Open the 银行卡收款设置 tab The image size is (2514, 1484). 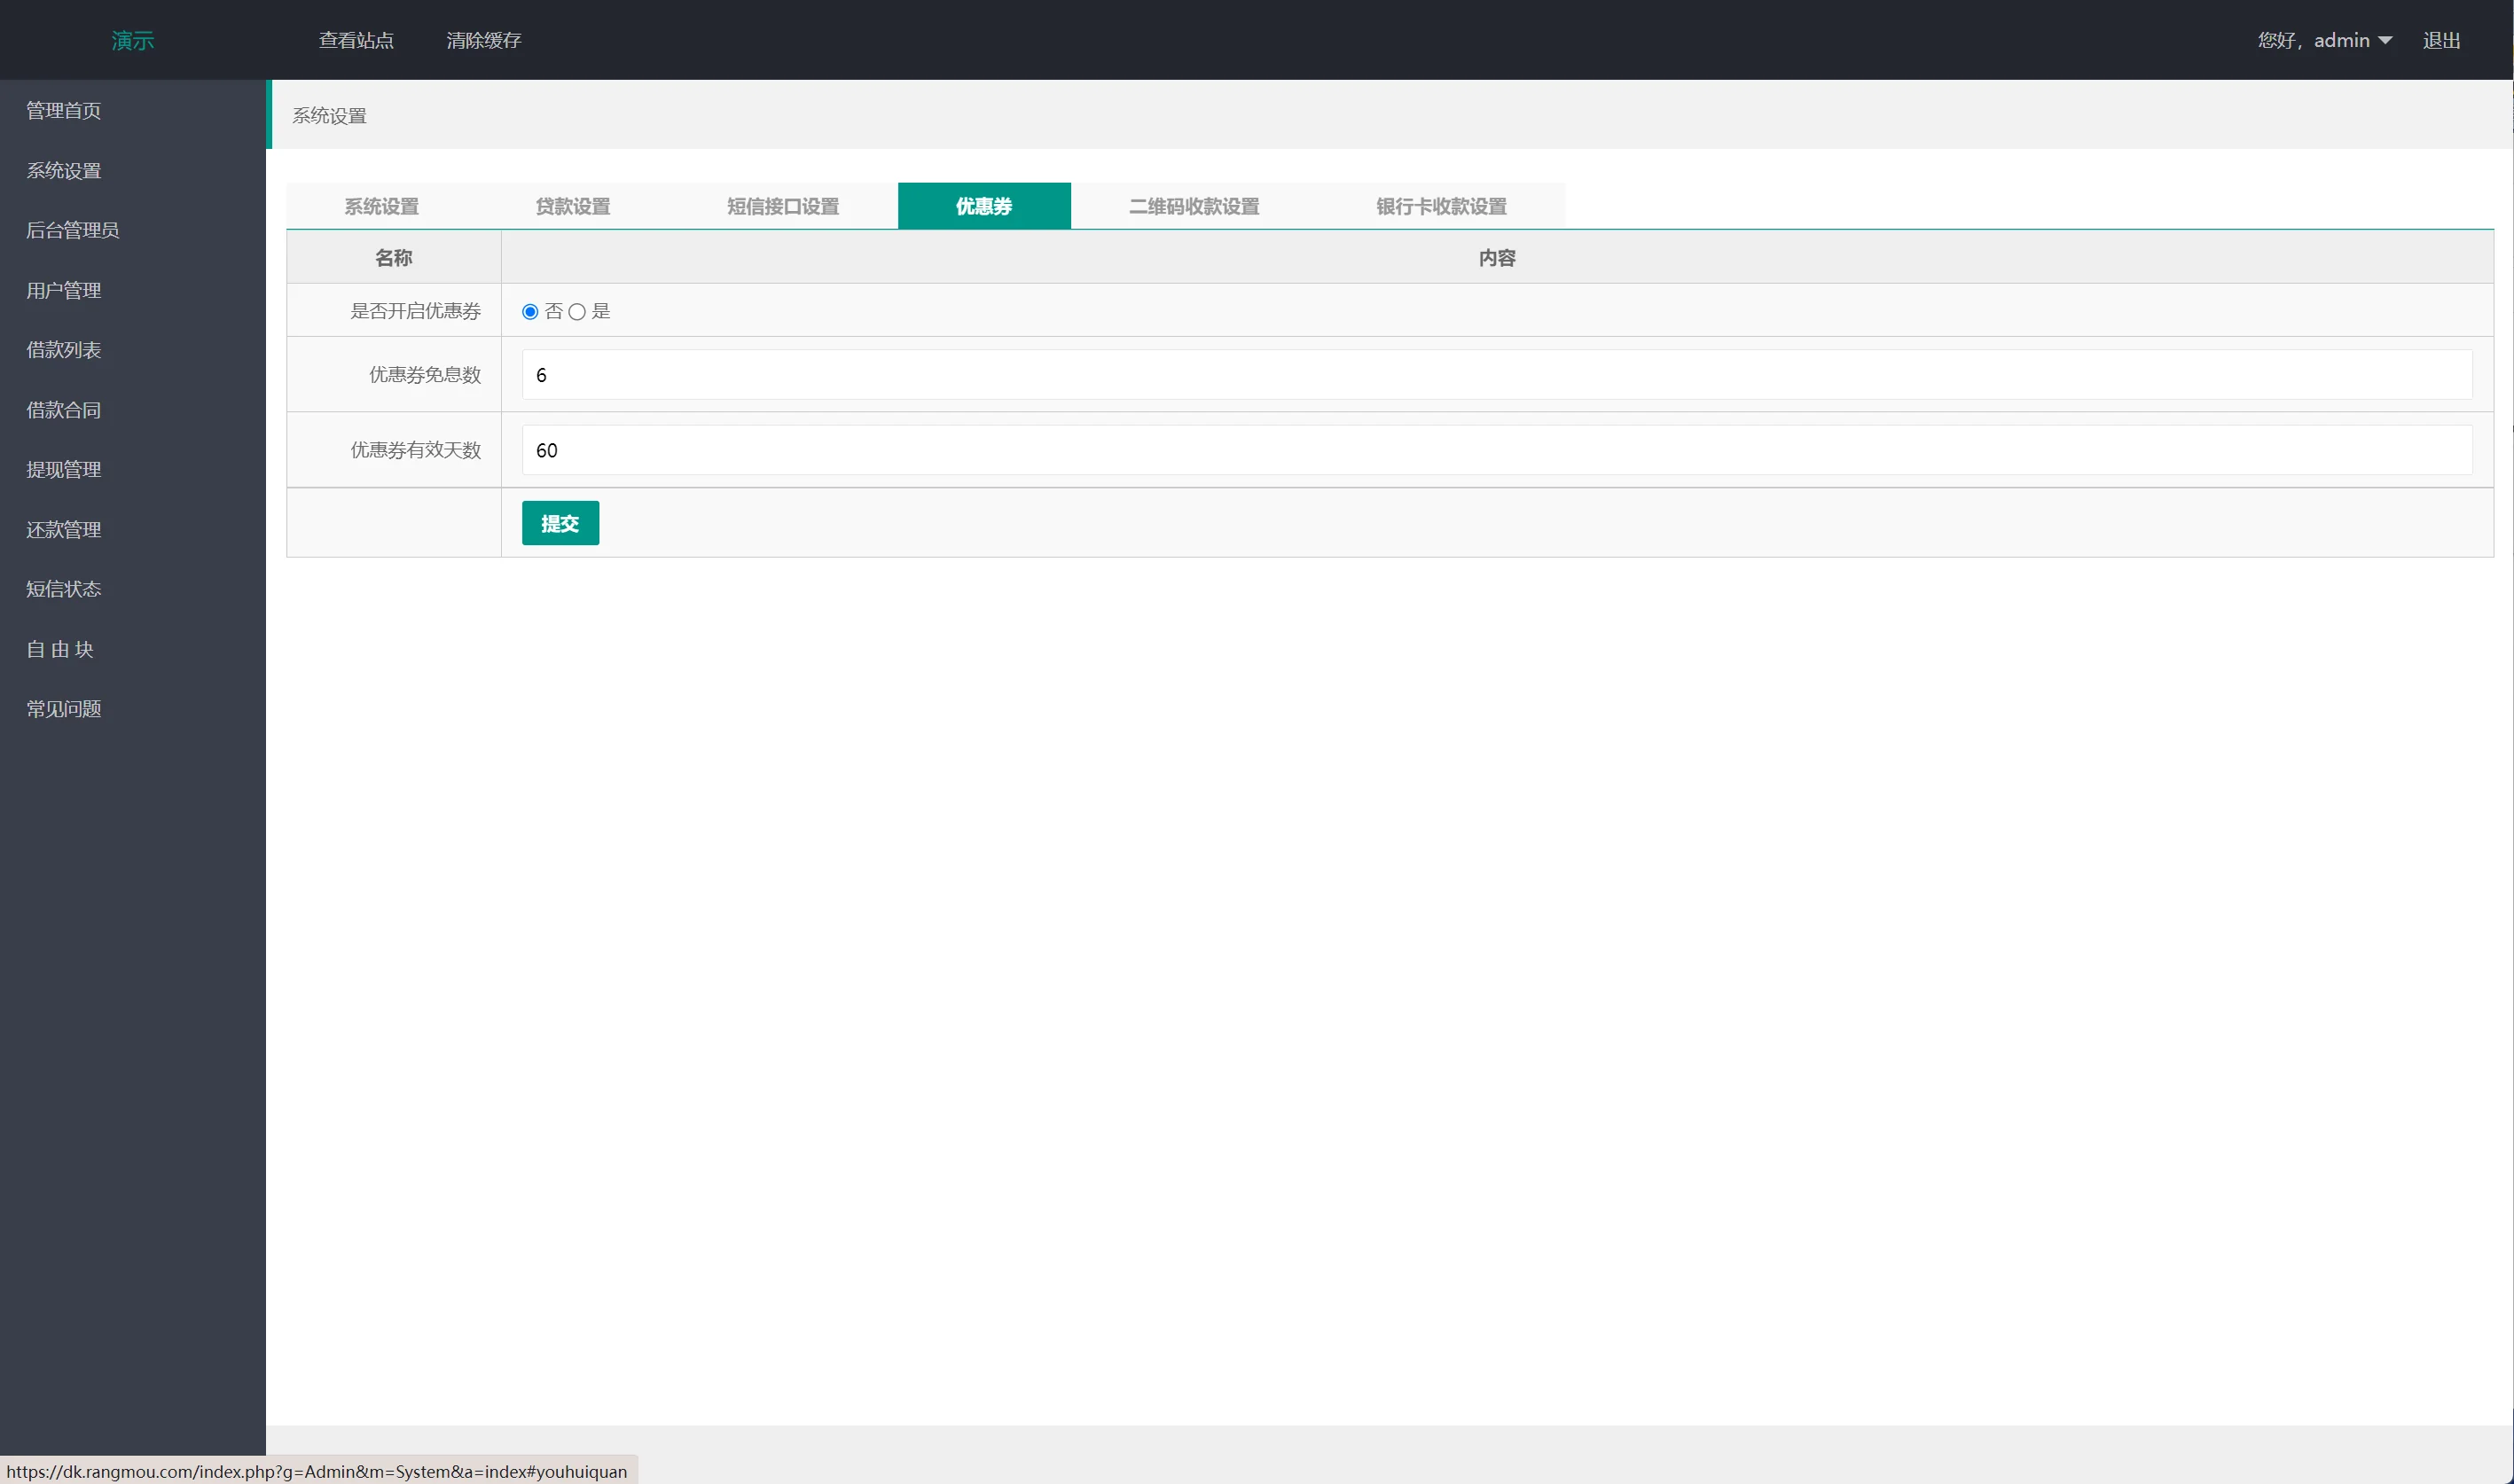(x=1441, y=206)
